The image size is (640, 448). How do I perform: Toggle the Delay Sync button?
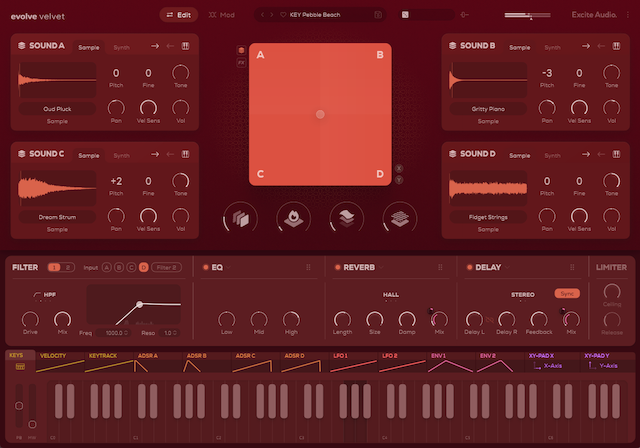pyautogui.click(x=565, y=294)
